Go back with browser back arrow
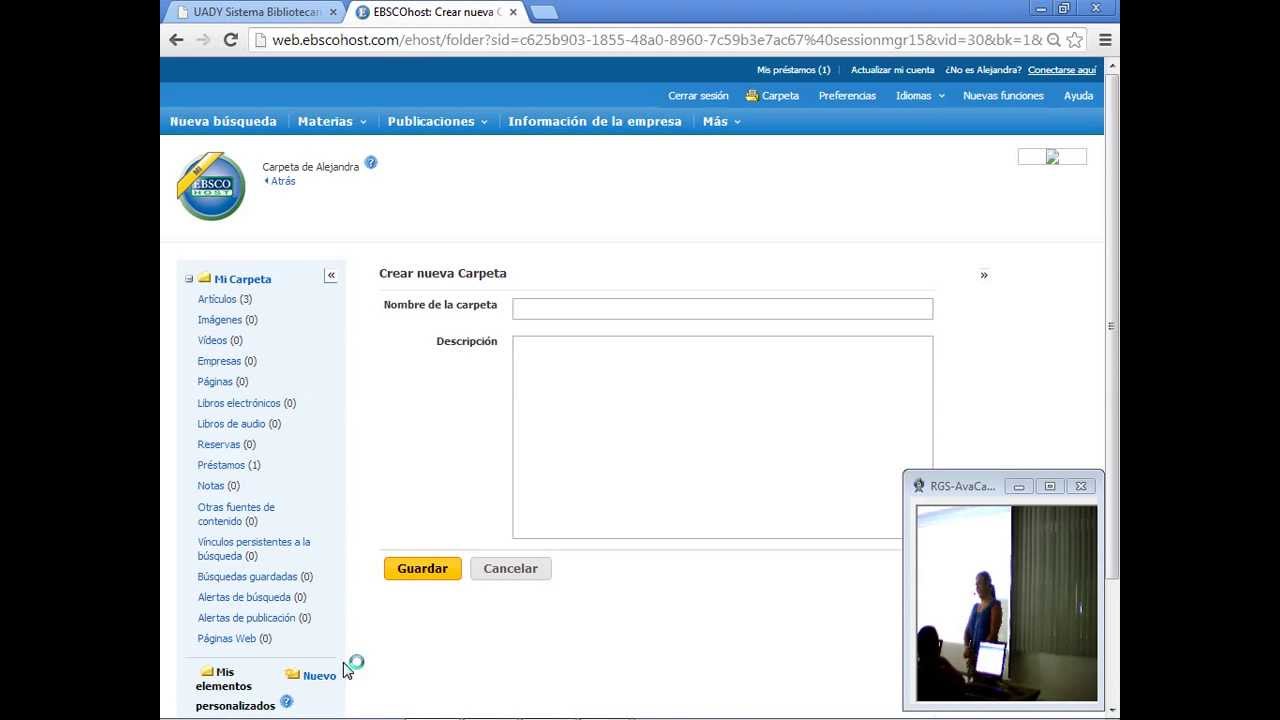The image size is (1280, 720). pyautogui.click(x=176, y=40)
